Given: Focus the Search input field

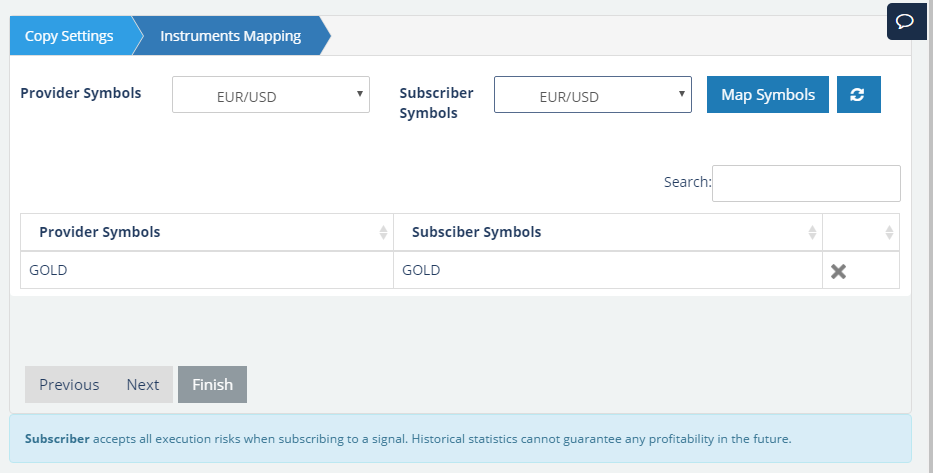Looking at the screenshot, I should 806,183.
